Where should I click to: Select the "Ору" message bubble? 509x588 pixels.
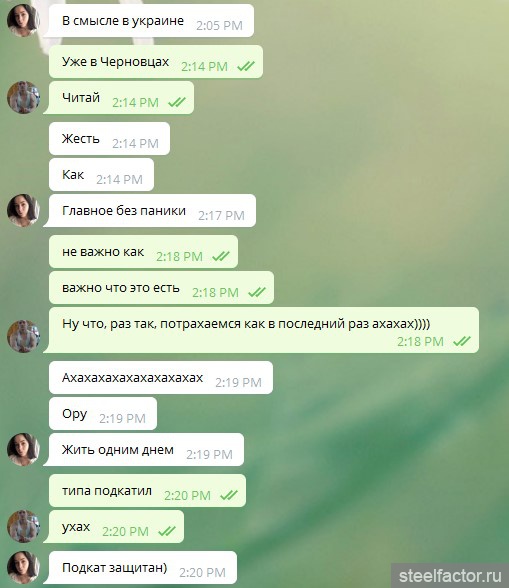click(x=103, y=414)
